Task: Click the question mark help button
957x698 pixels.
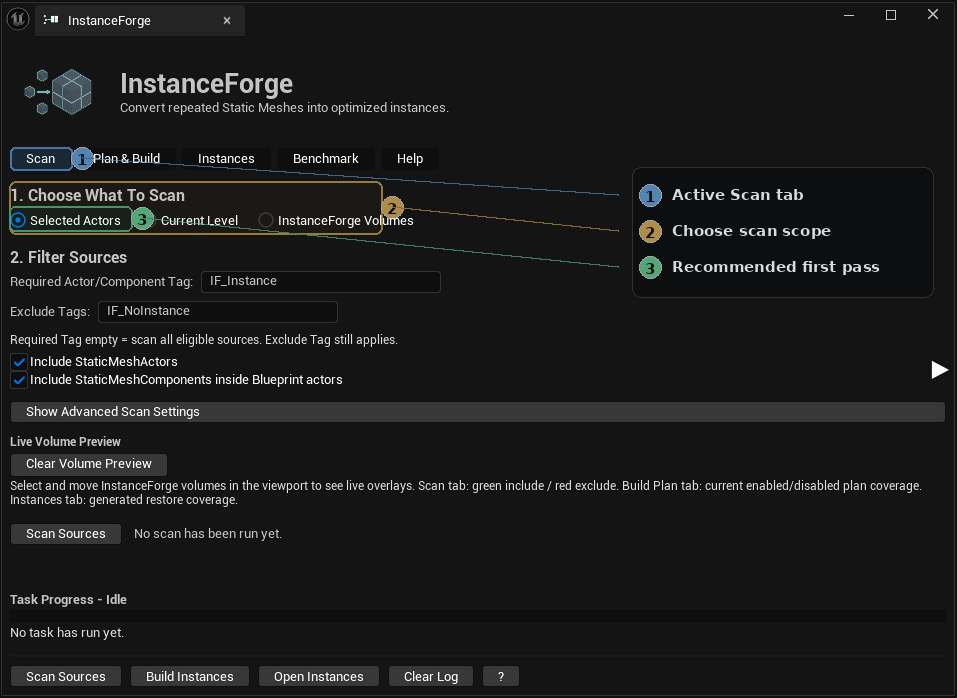Action: point(501,677)
